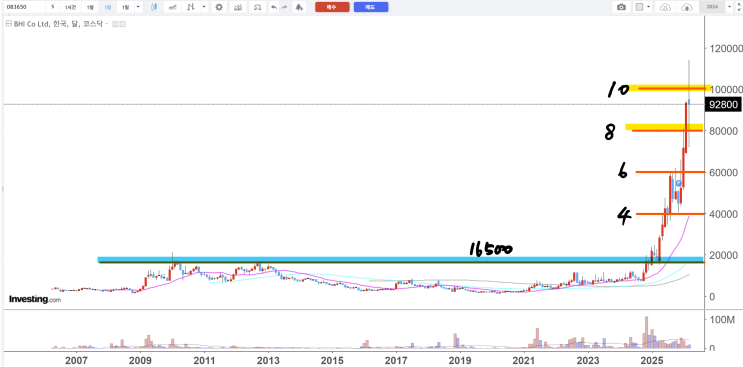
Task: Load chart layout with cloud download icon
Action: coord(665,7)
